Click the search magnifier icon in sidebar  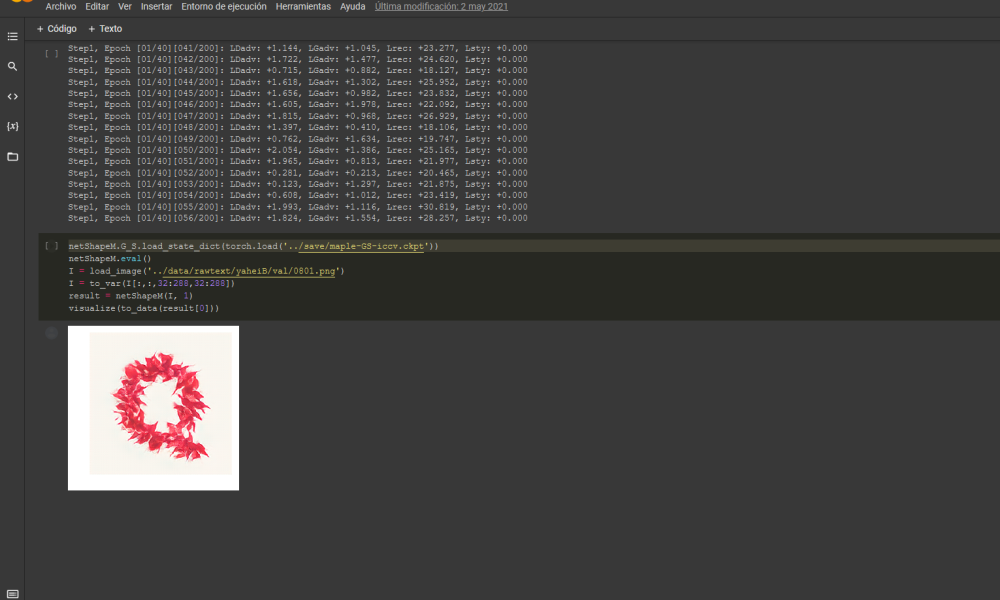pyautogui.click(x=12, y=66)
